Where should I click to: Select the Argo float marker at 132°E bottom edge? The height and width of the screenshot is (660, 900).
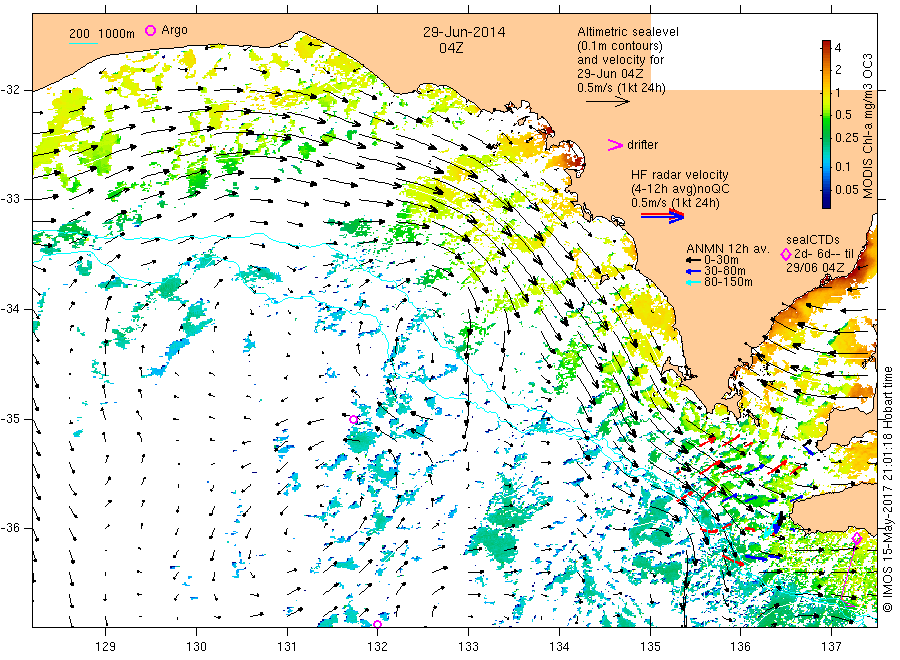click(x=377, y=624)
